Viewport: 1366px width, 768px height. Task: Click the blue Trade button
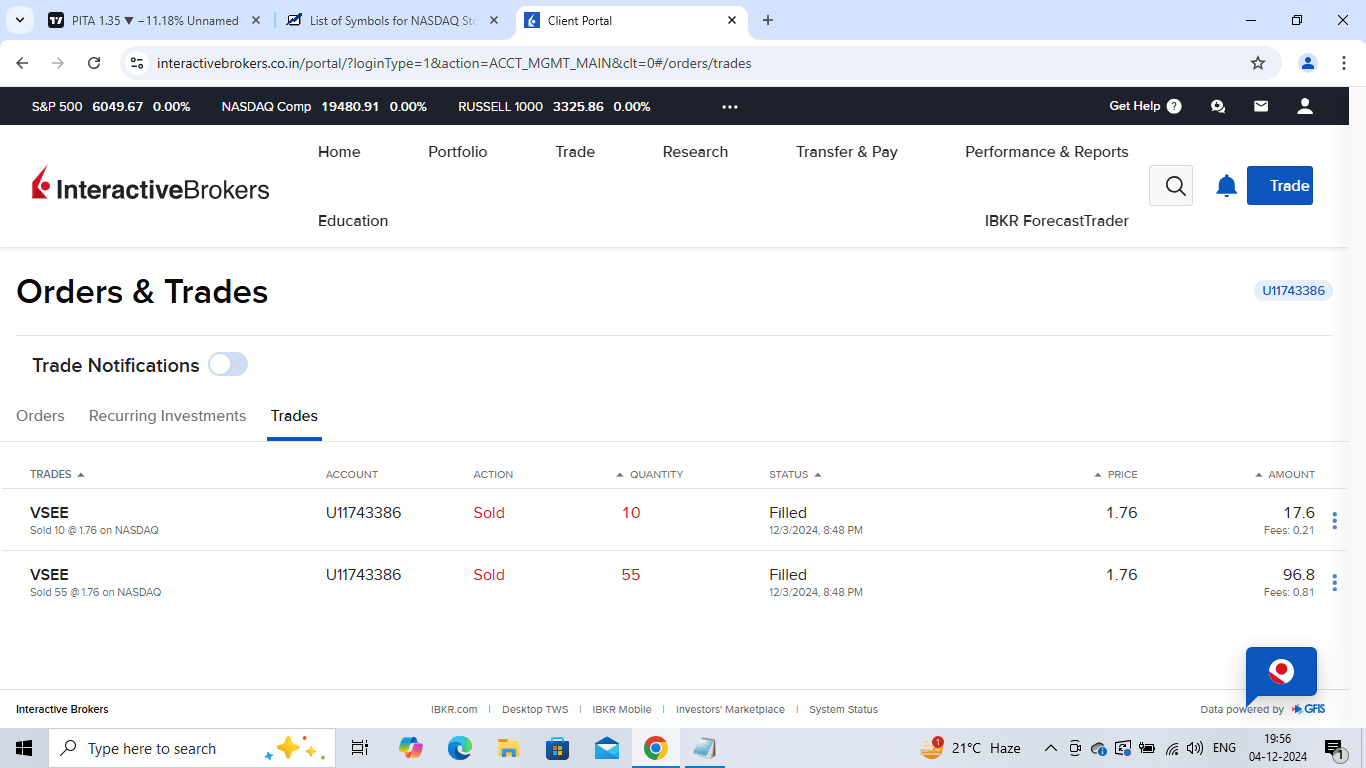1280,185
